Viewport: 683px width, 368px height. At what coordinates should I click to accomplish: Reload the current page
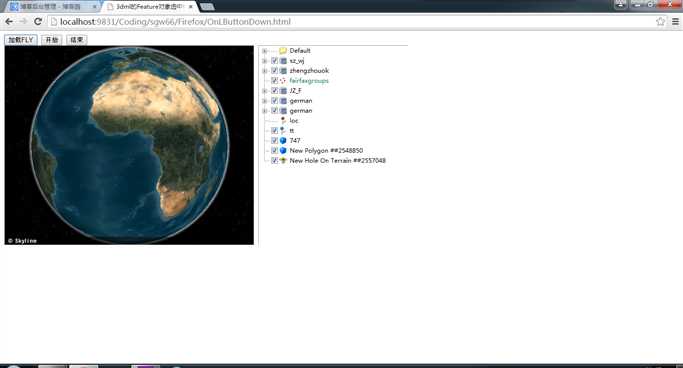(38, 21)
